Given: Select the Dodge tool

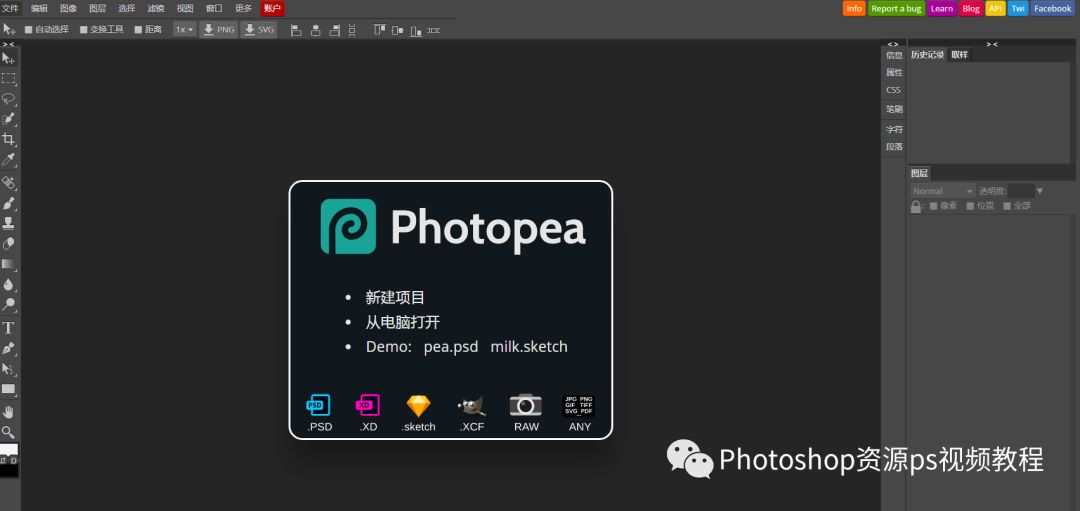Looking at the screenshot, I should coord(9,304).
